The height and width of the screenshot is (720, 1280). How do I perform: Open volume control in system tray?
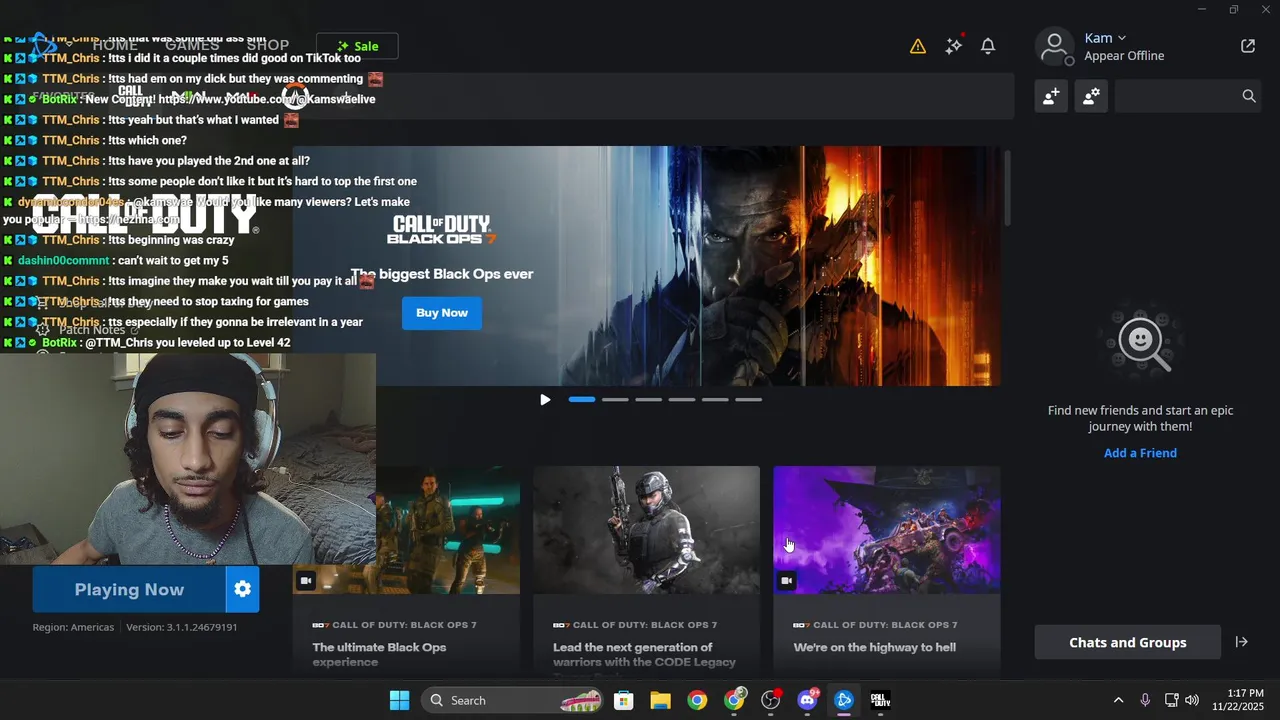(1191, 700)
